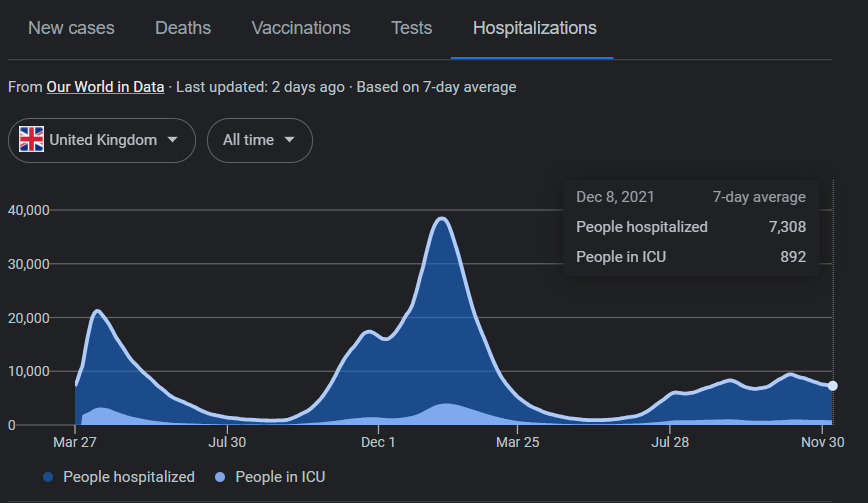Click the Dec 8, 2021 tooltip date
This screenshot has height=503, width=868.
pos(615,197)
